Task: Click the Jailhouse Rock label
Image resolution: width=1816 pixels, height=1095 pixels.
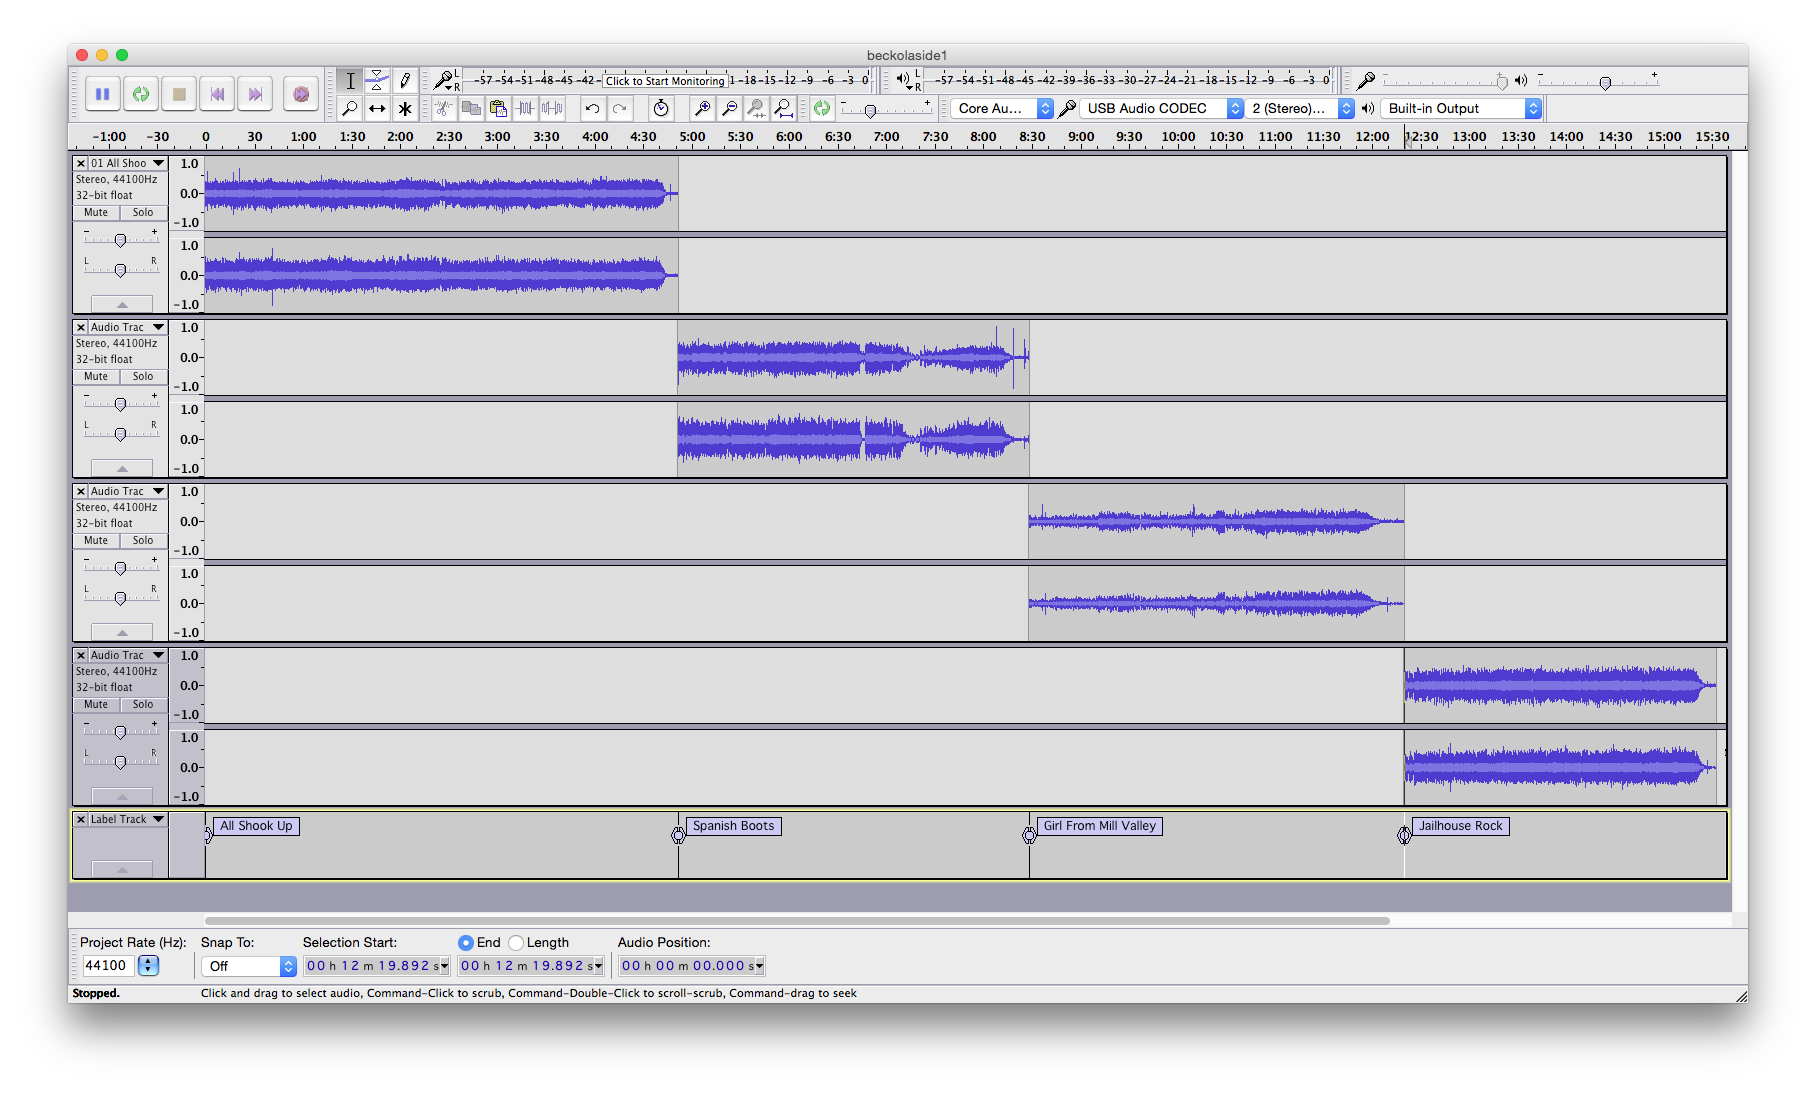Action: 1460,826
